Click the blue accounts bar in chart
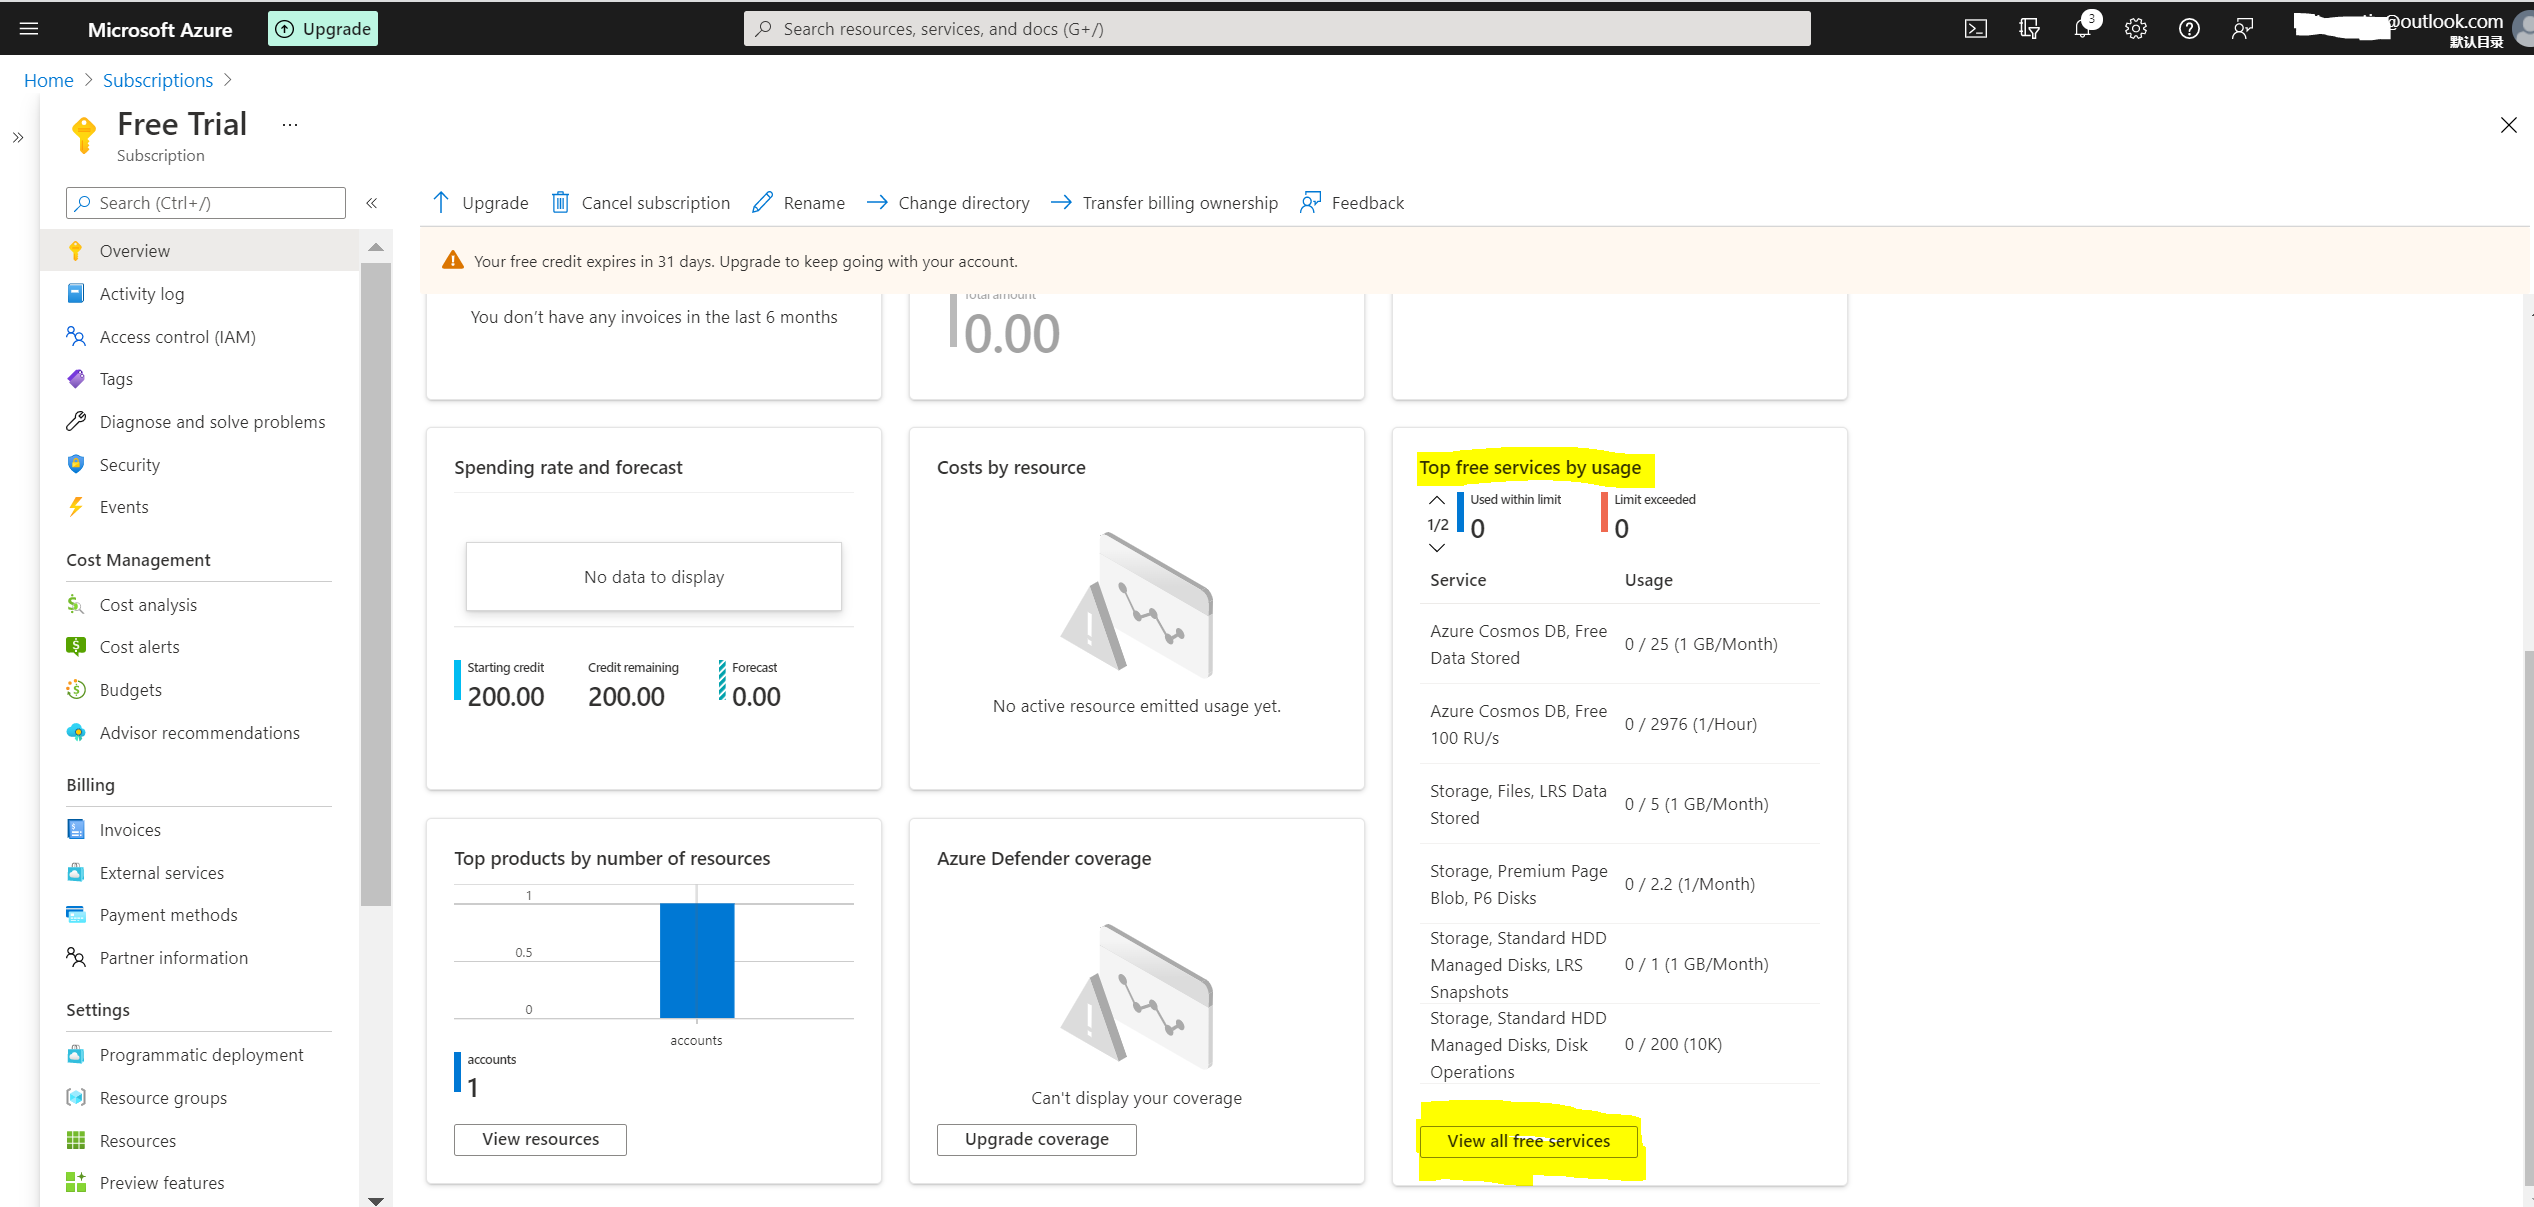 (697, 961)
